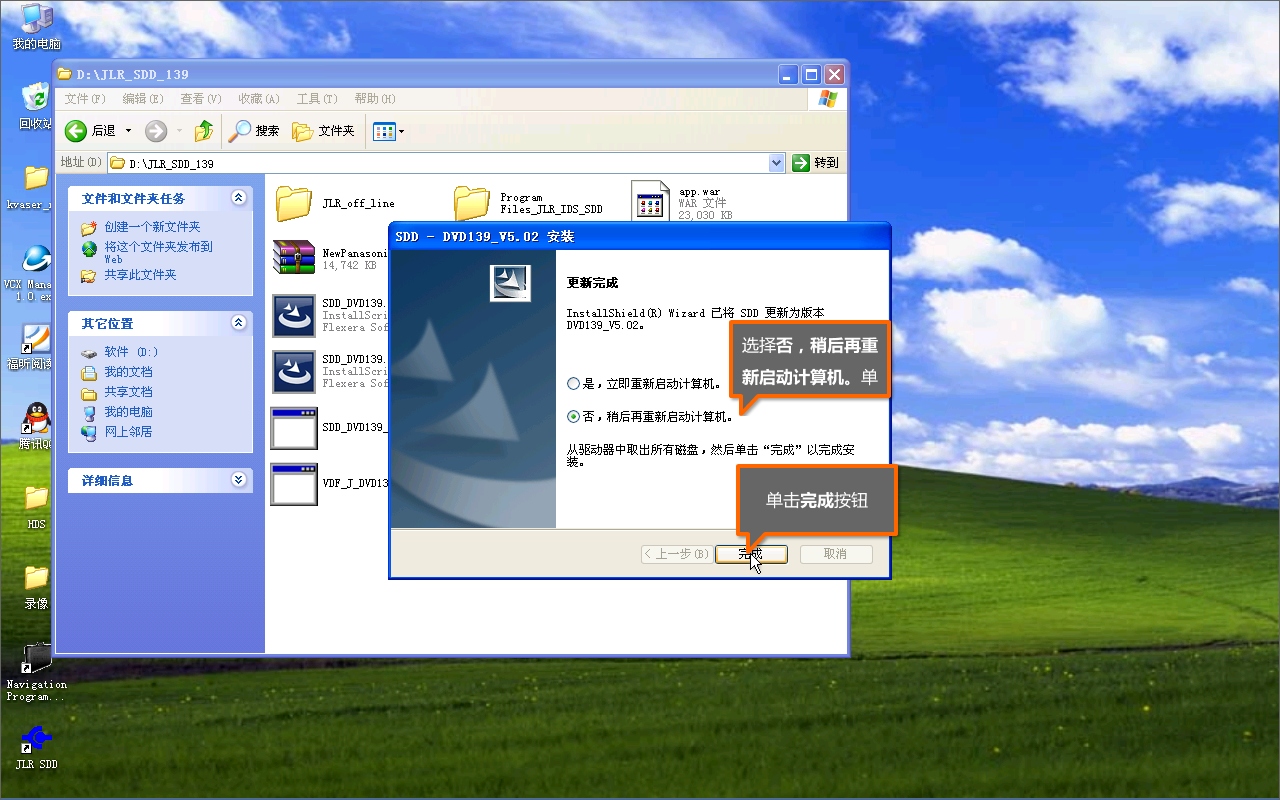The height and width of the screenshot is (800, 1280).
Task: Open 网上邻居 in other places
Action: tap(128, 432)
